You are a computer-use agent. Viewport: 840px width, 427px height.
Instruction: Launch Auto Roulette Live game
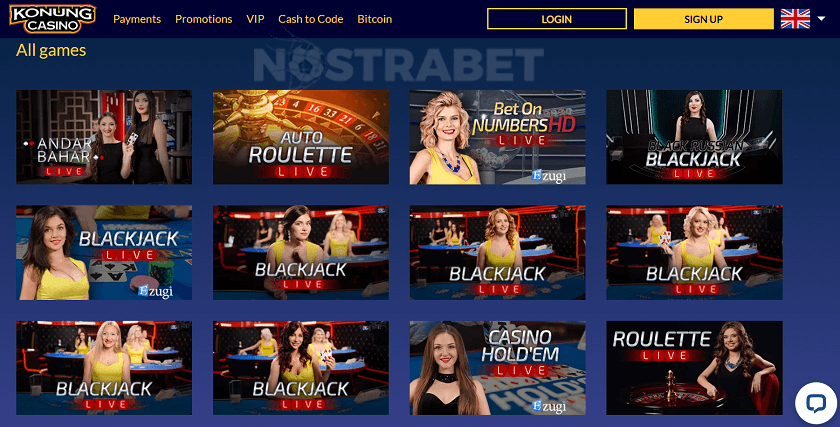click(301, 137)
